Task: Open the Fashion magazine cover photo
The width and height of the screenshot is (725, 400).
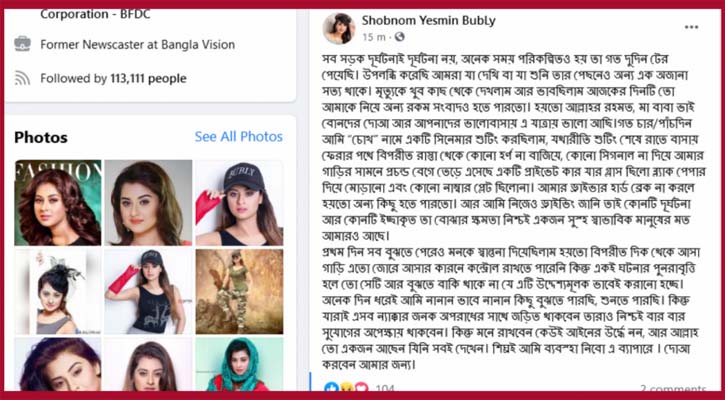Action: pos(58,203)
